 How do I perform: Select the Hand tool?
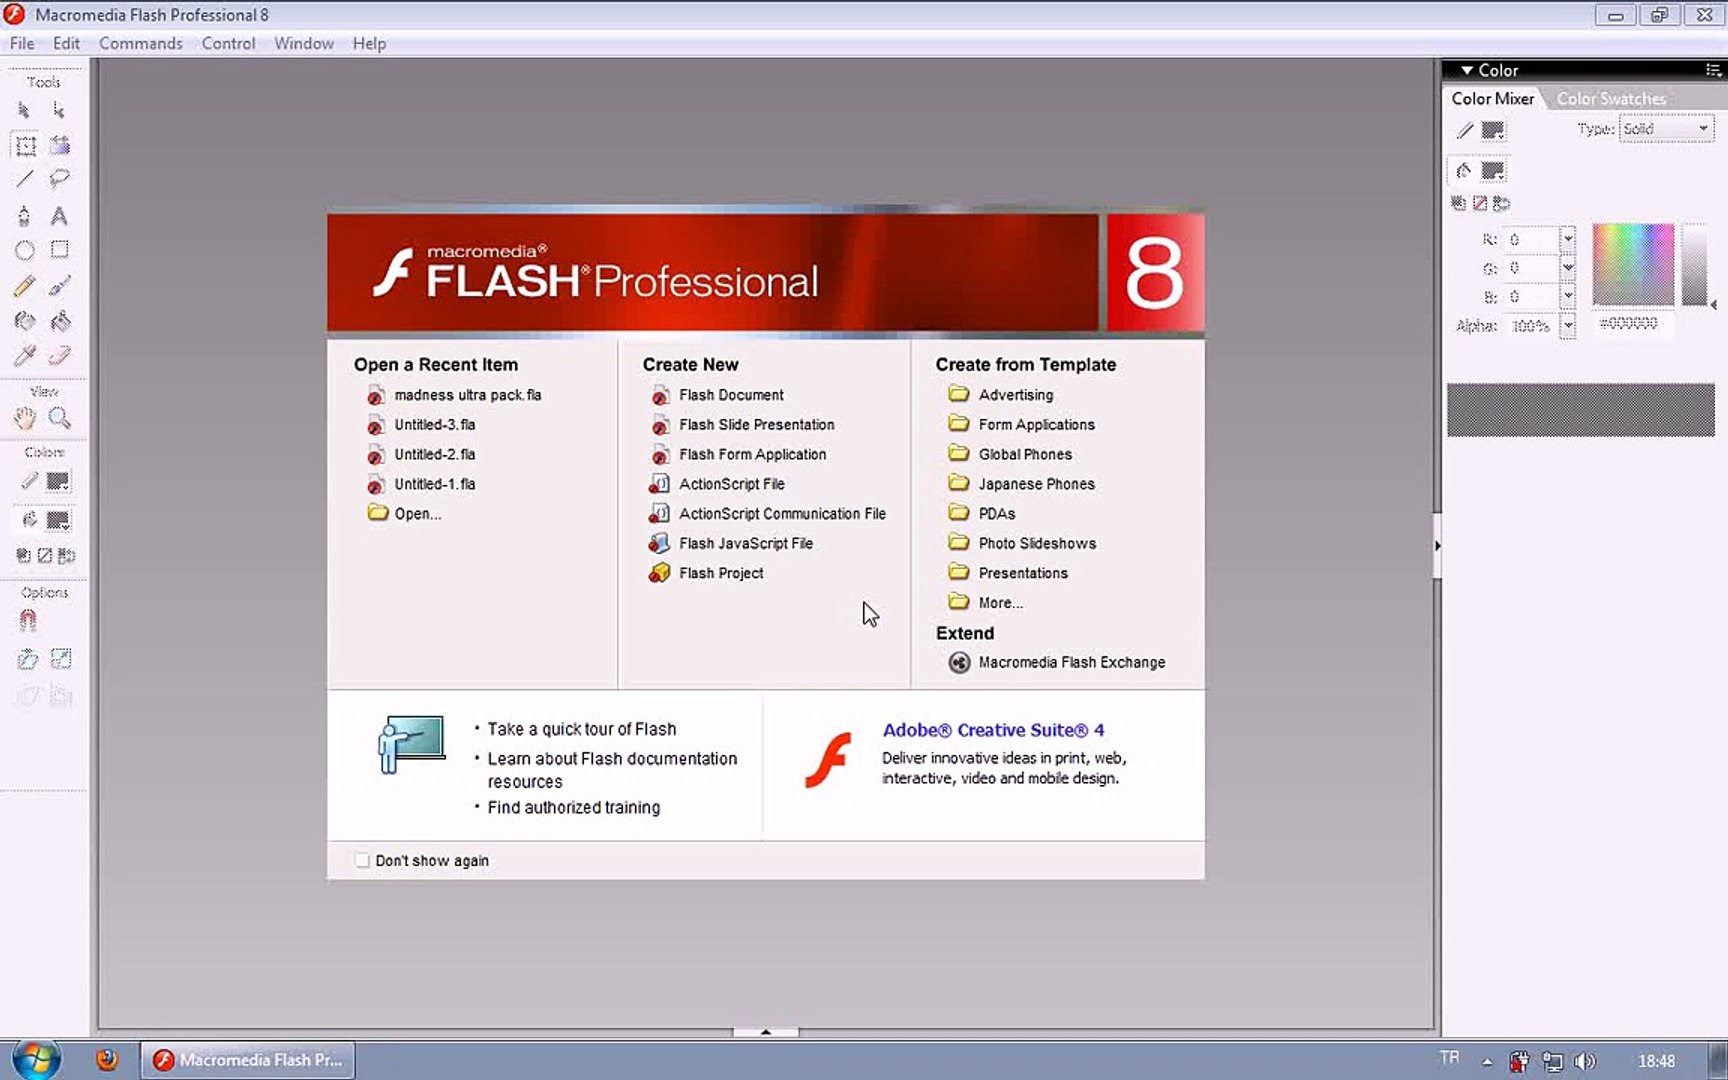[24, 418]
